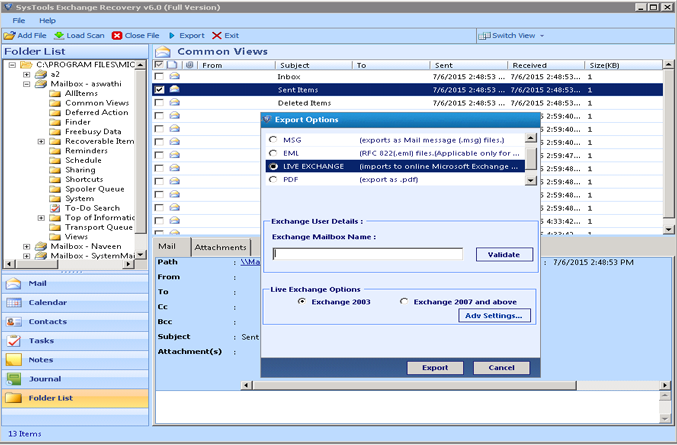
Task: Click mail list scroll up arrow
Action: (668, 65)
